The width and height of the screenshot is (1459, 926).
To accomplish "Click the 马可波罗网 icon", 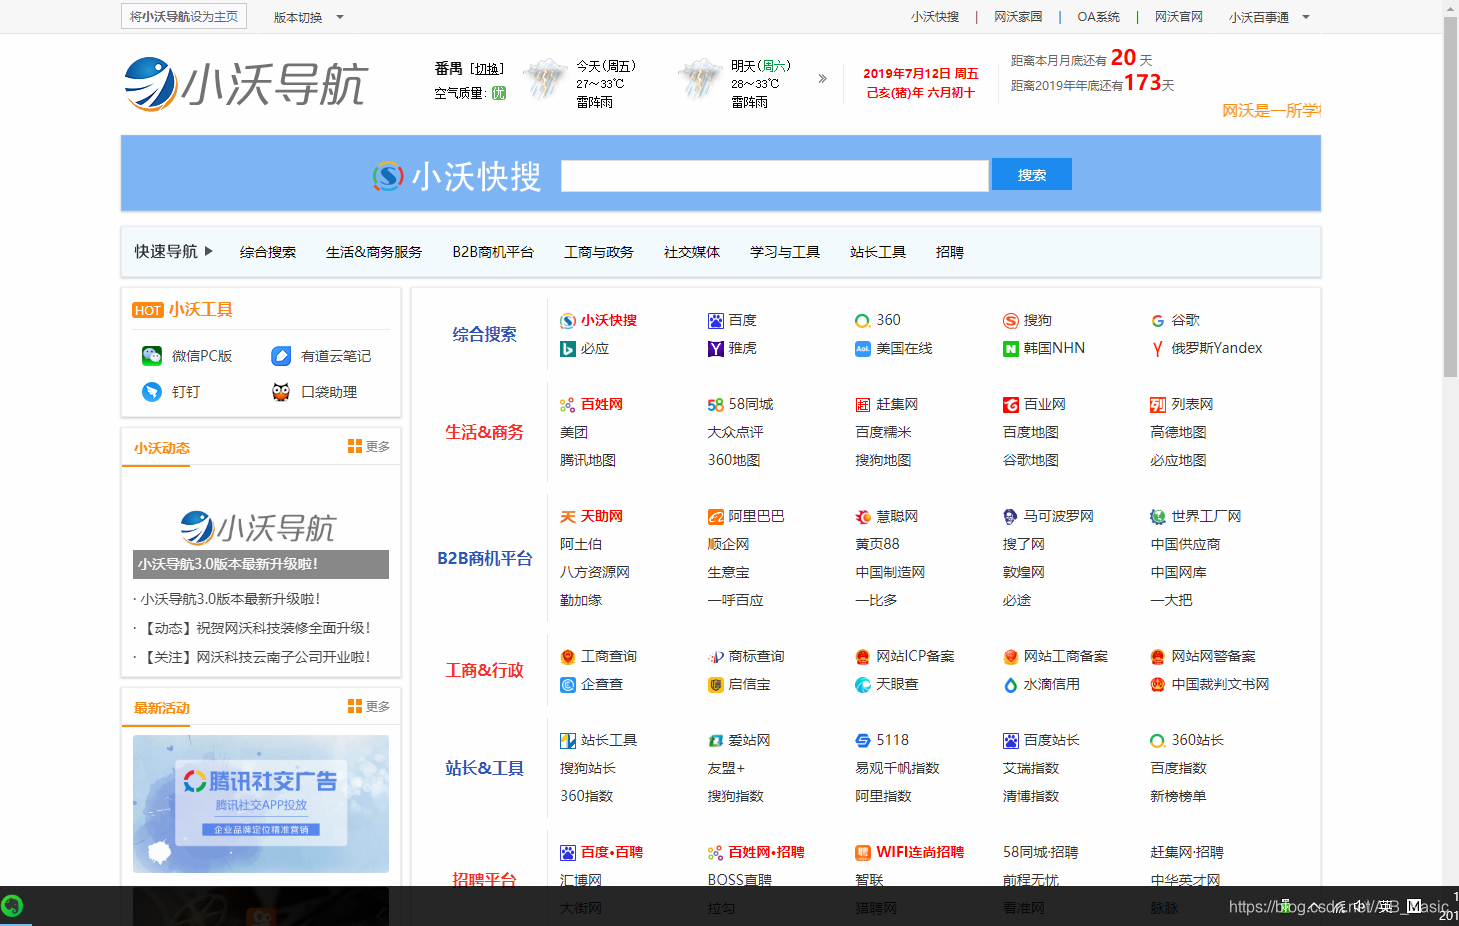I will [1011, 516].
